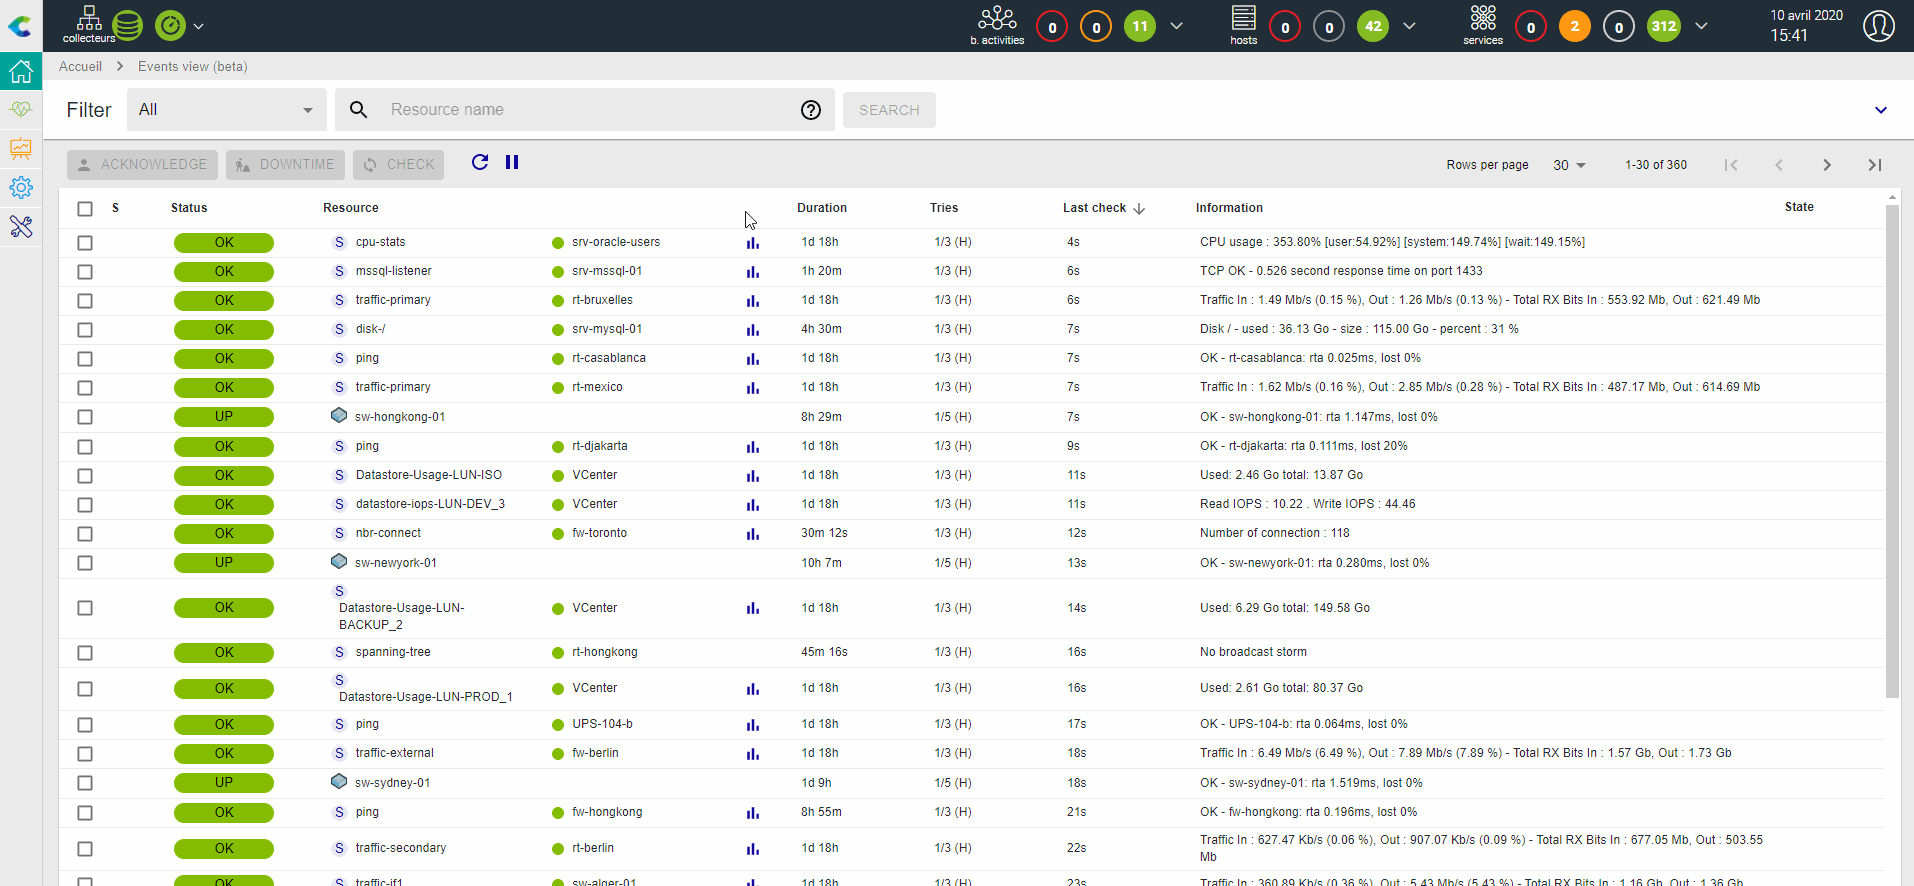1914x886 pixels.
Task: Click the green 312 services OK counter
Action: [1664, 27]
